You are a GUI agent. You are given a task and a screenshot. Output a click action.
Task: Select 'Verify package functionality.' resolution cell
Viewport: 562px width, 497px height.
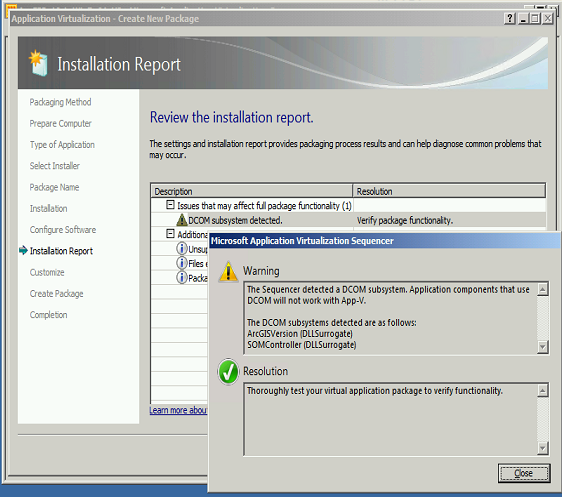tap(405, 220)
